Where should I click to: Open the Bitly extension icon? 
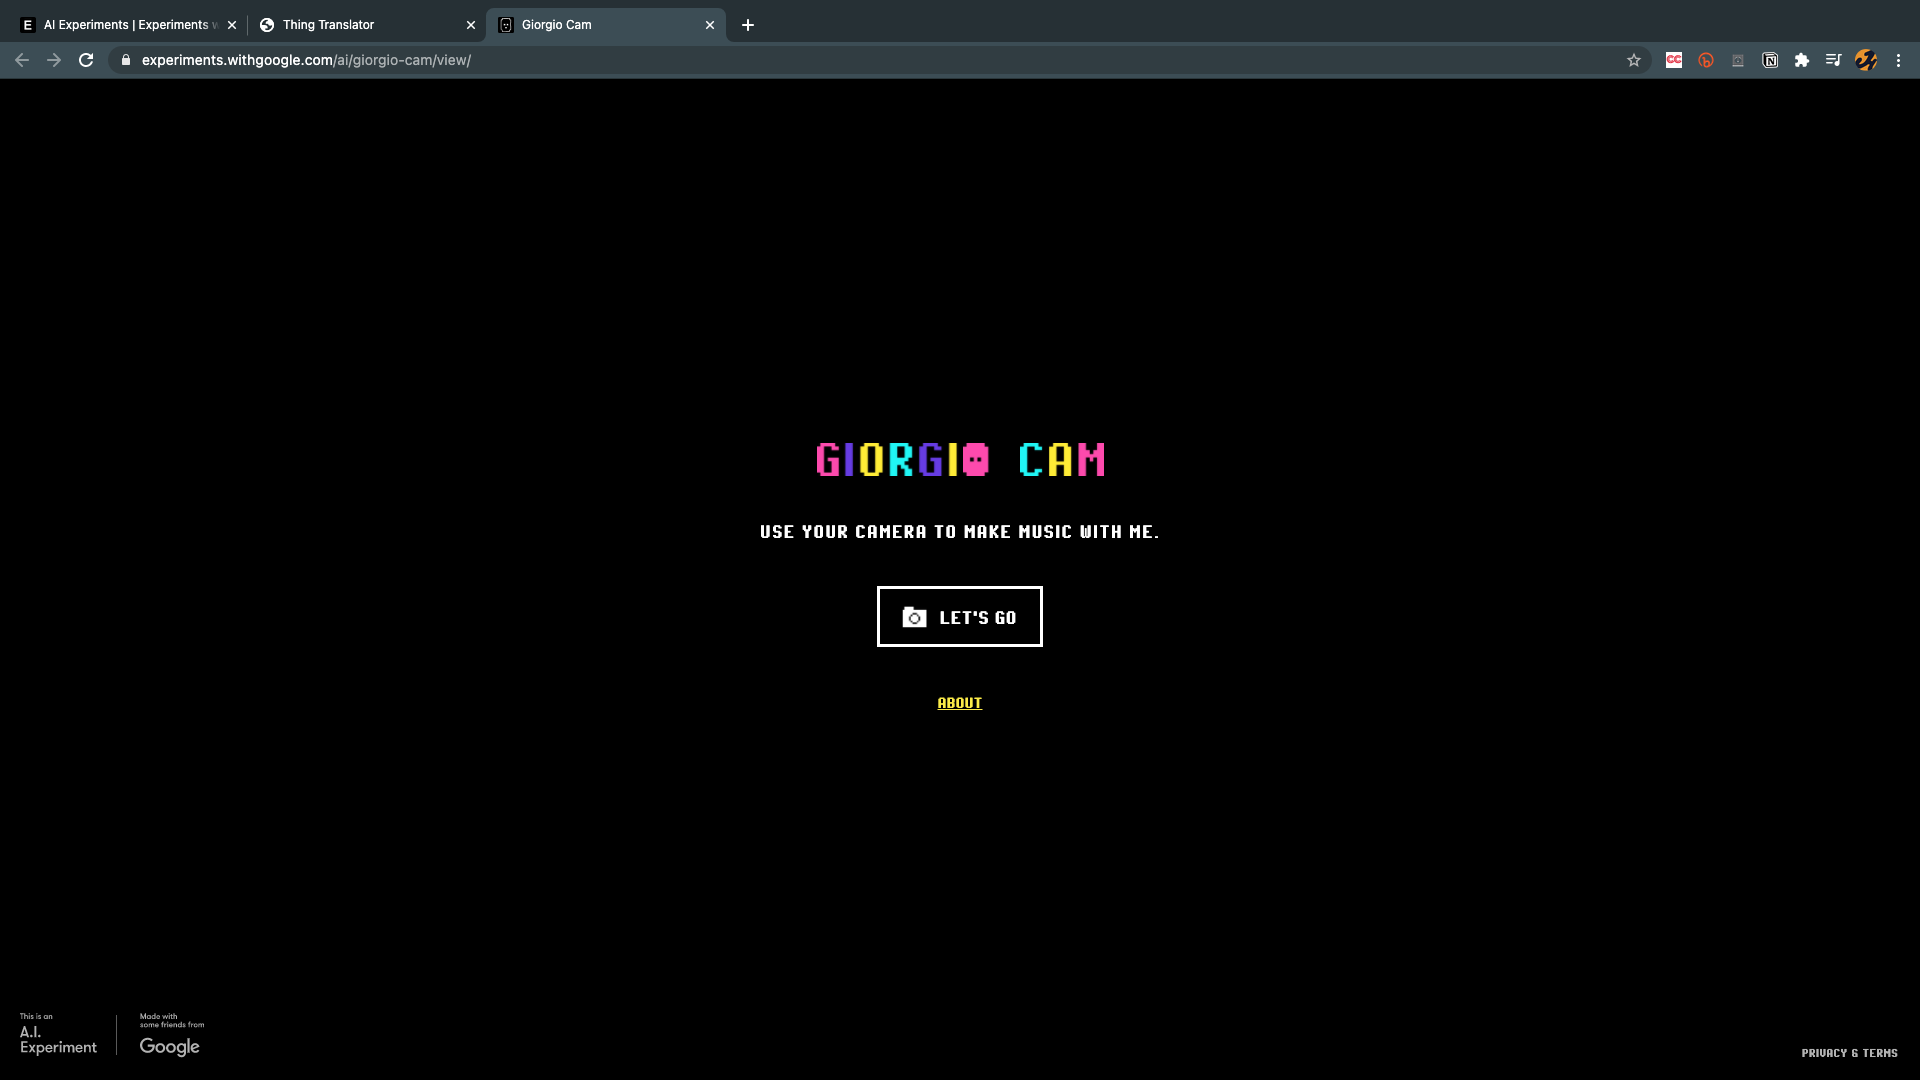pyautogui.click(x=1706, y=60)
